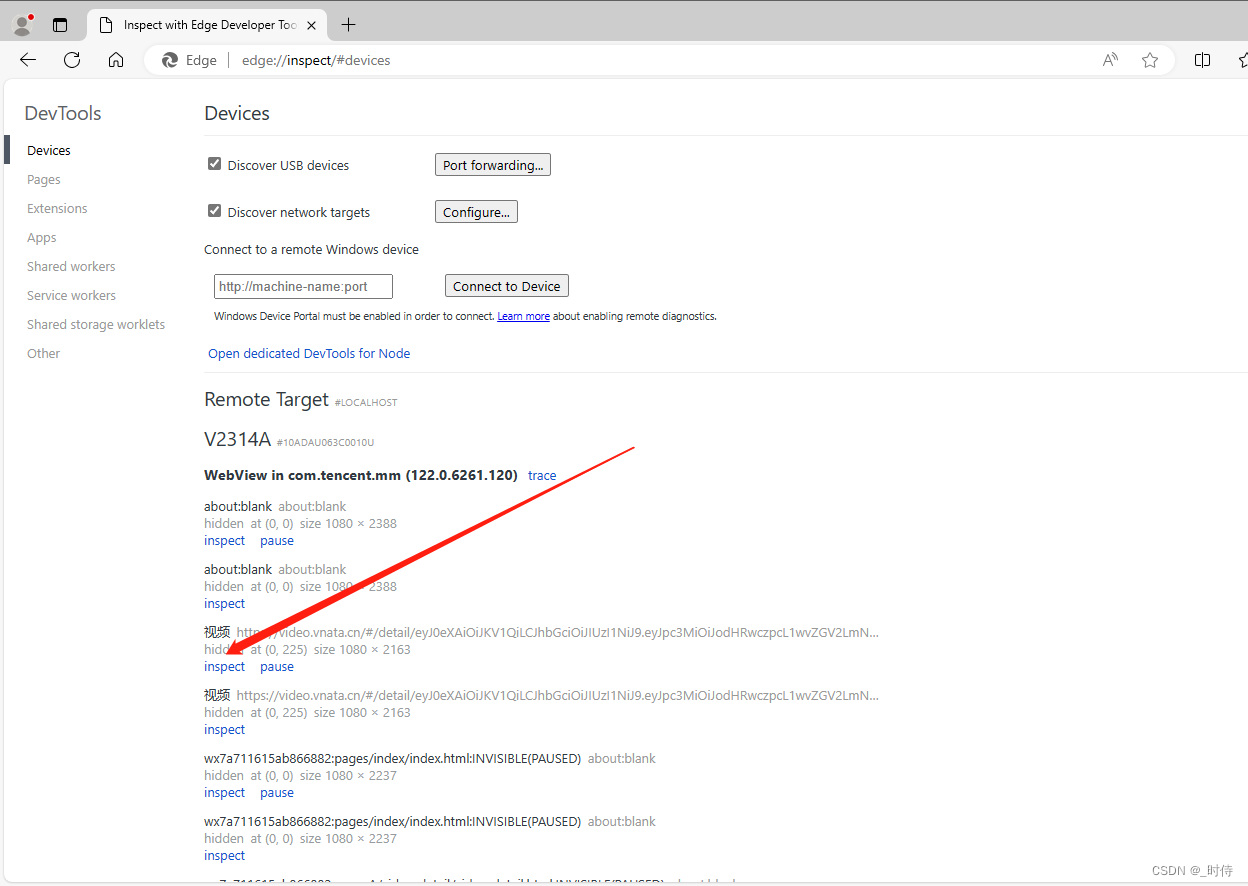Click WebView in com.tencent.mm heading
This screenshot has height=886, width=1248.
(361, 475)
